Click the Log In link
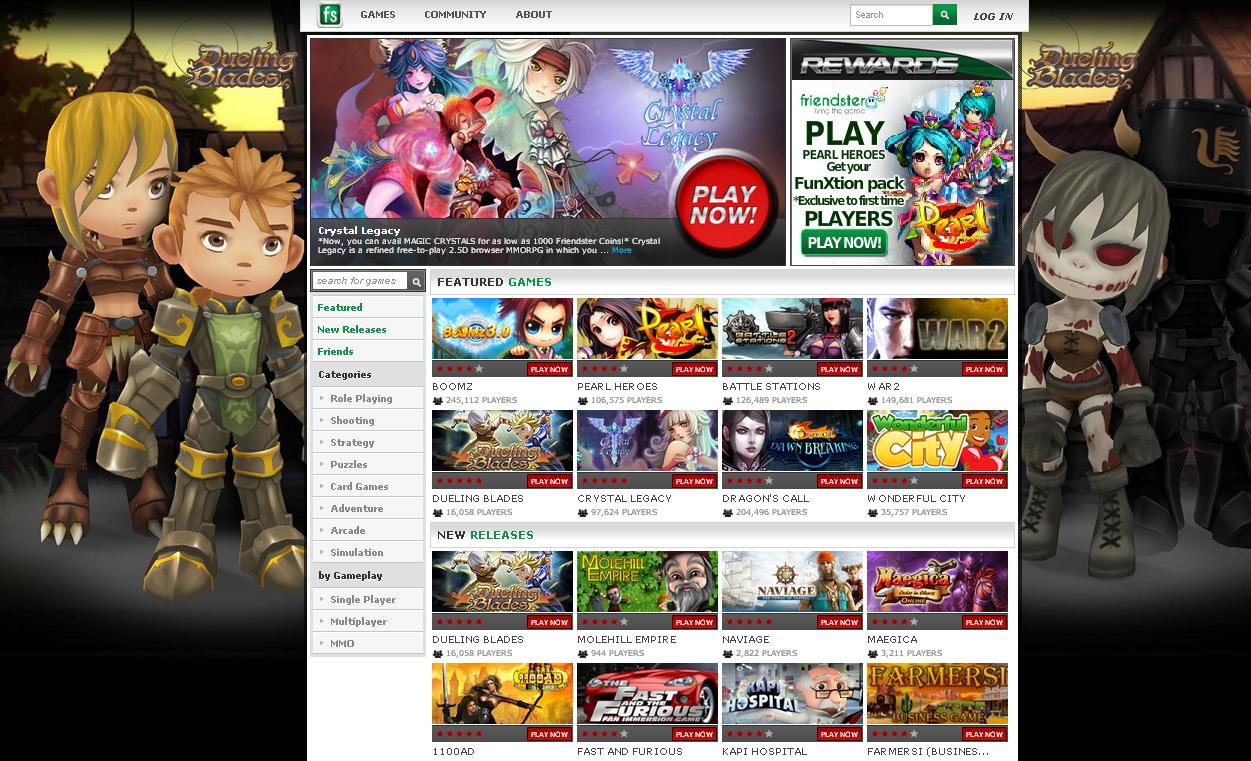Screen dimensions: 1251x761 pyautogui.click(x=993, y=16)
